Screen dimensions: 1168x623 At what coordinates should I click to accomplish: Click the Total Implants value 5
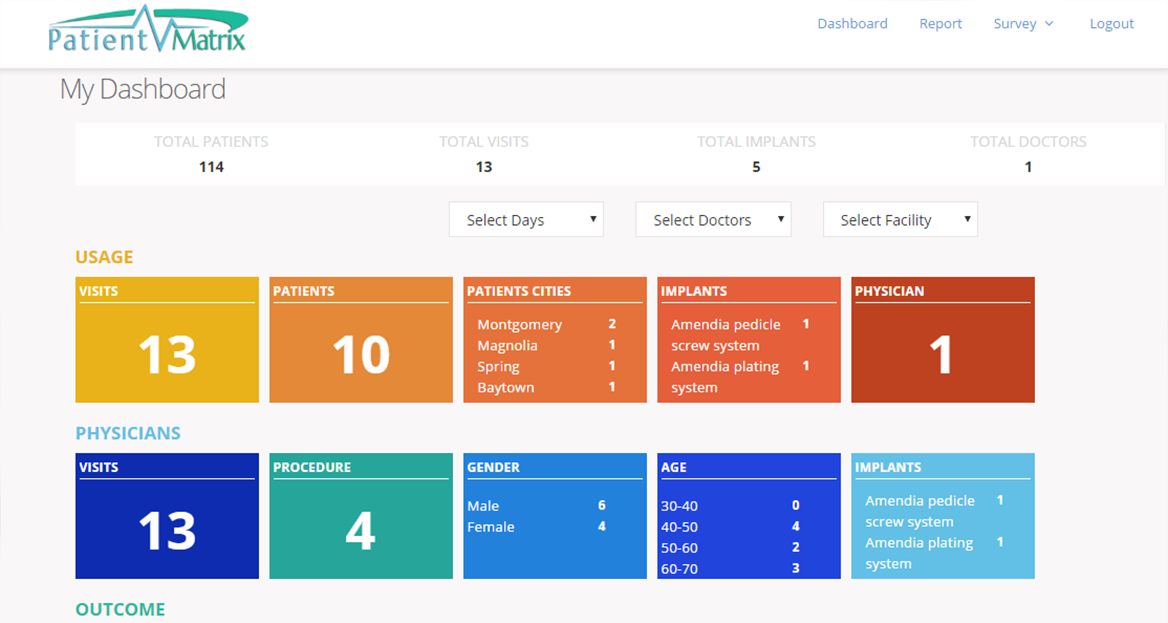pyautogui.click(x=756, y=167)
